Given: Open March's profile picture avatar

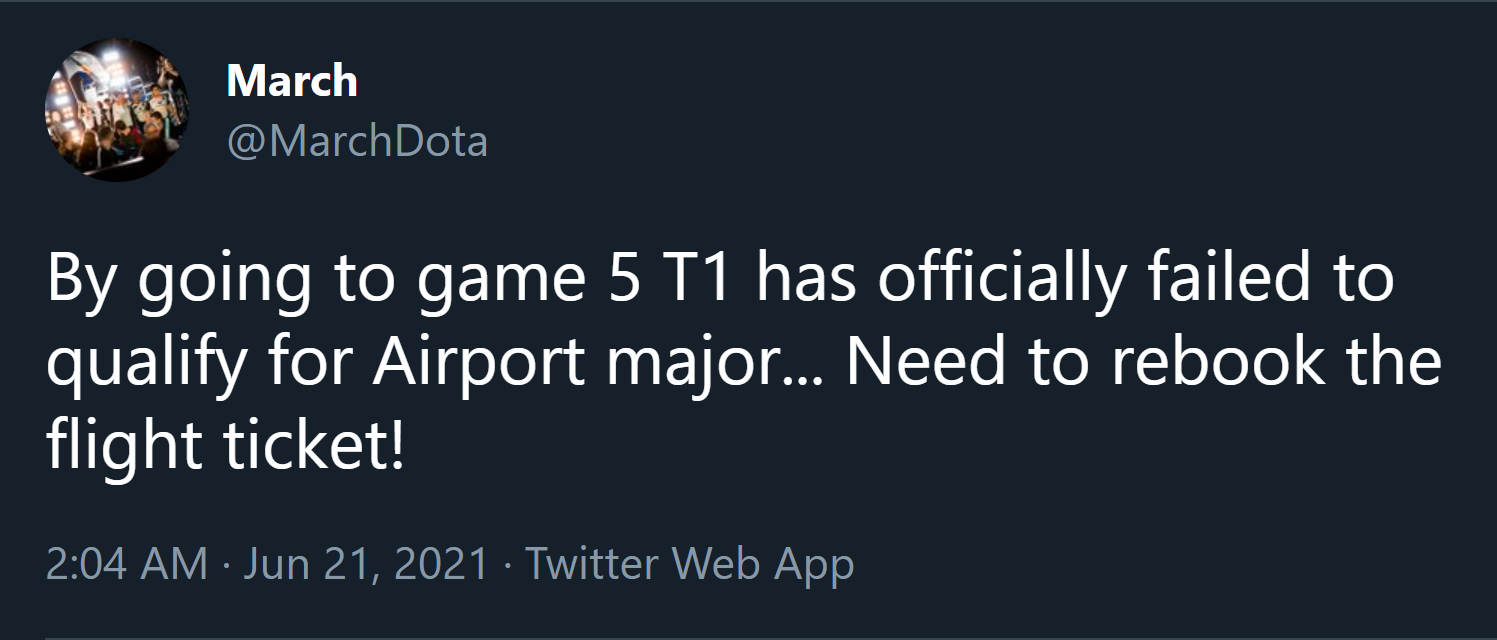Looking at the screenshot, I should 117,110.
